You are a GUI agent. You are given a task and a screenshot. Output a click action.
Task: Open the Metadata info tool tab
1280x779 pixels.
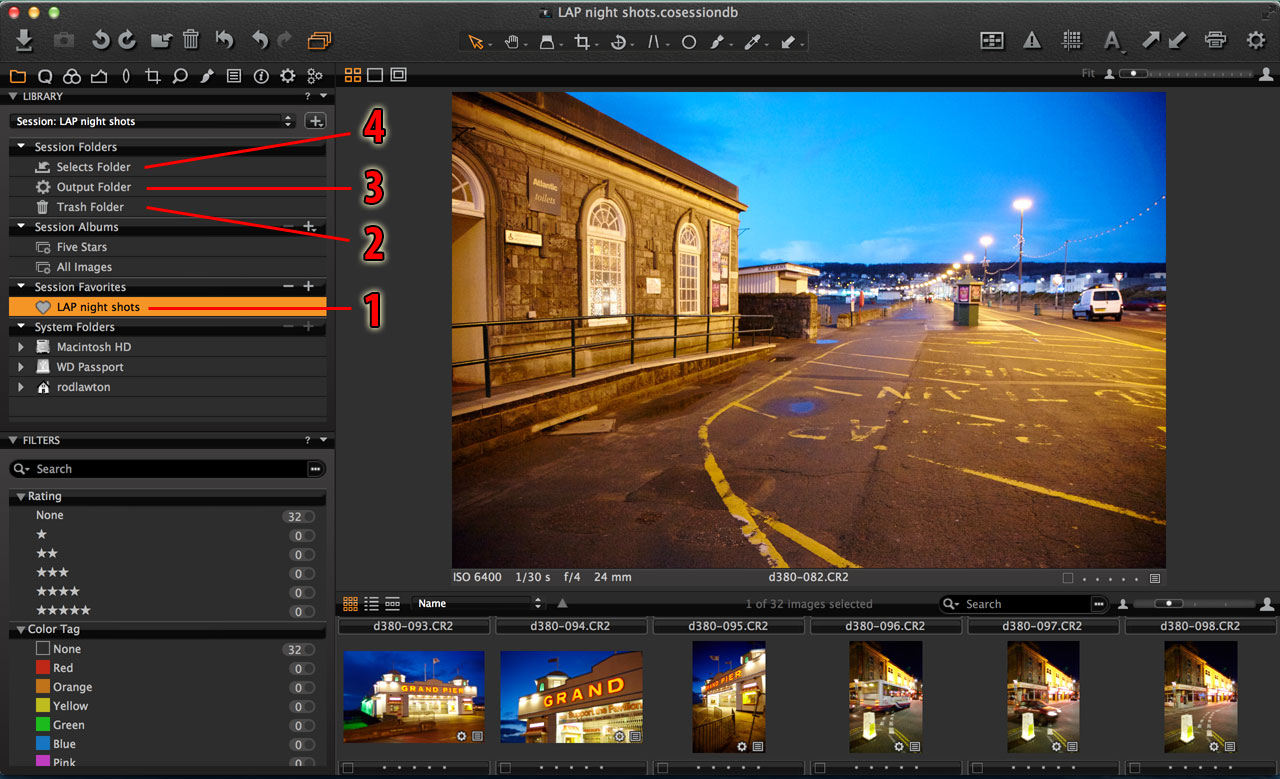pyautogui.click(x=261, y=76)
